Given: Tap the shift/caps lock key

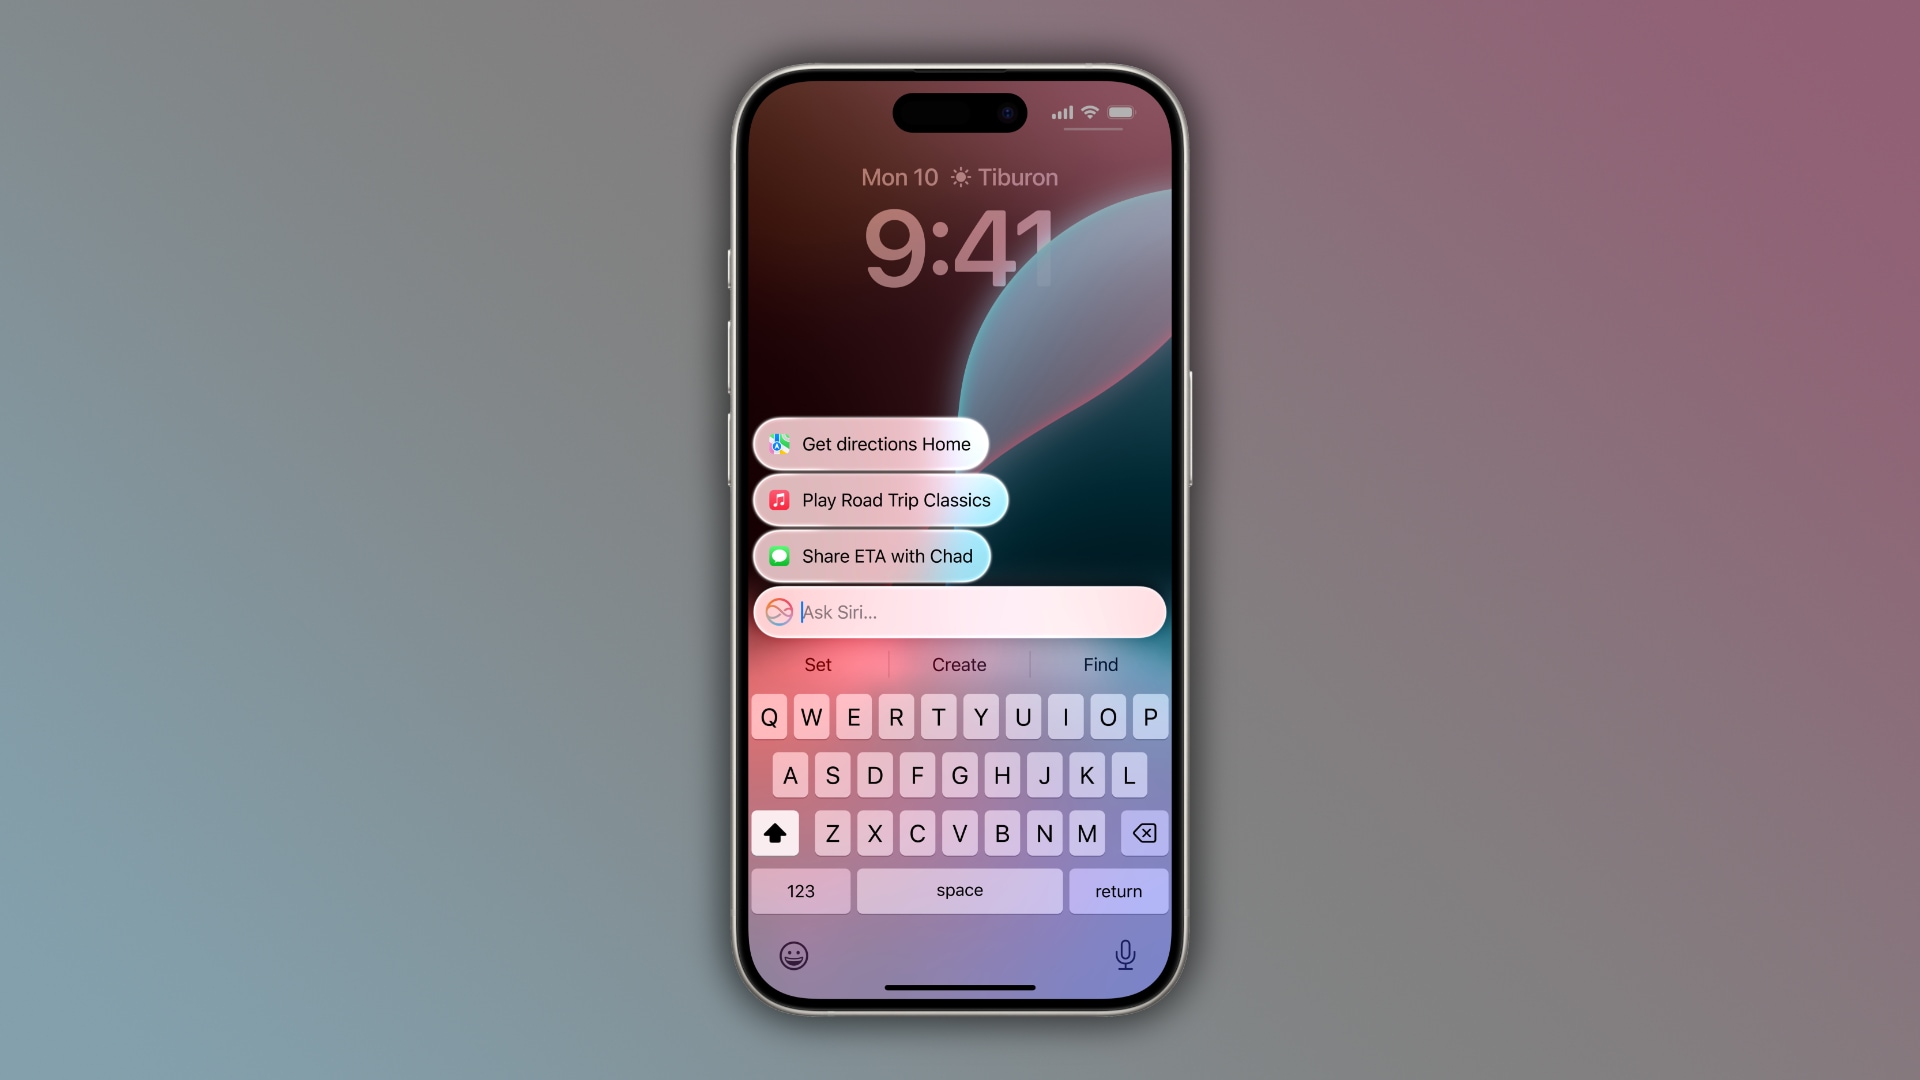Looking at the screenshot, I should point(774,832).
